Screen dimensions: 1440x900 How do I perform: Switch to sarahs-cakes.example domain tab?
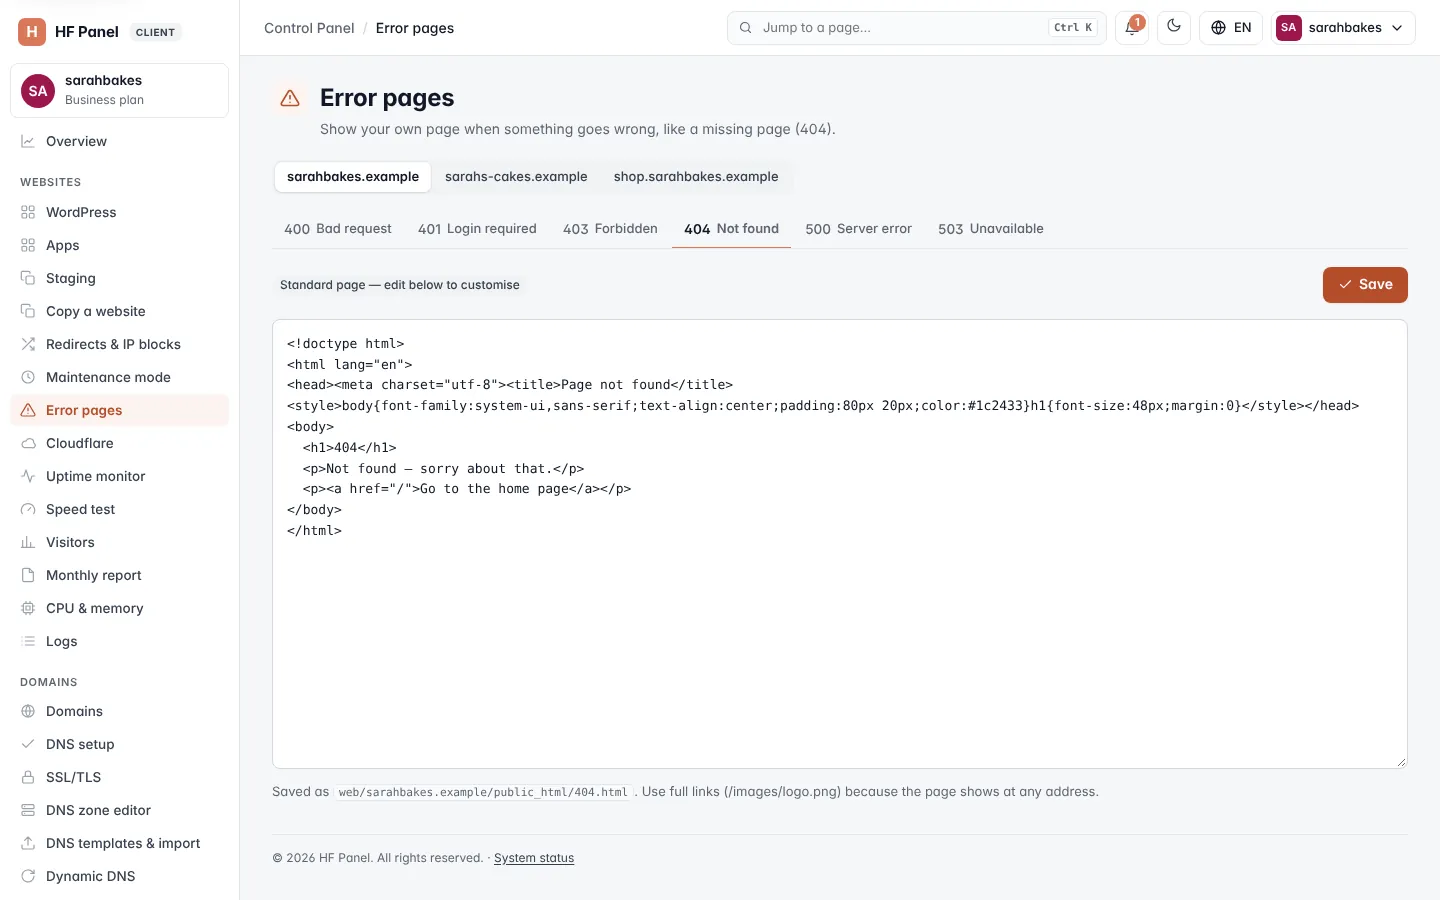(x=516, y=177)
